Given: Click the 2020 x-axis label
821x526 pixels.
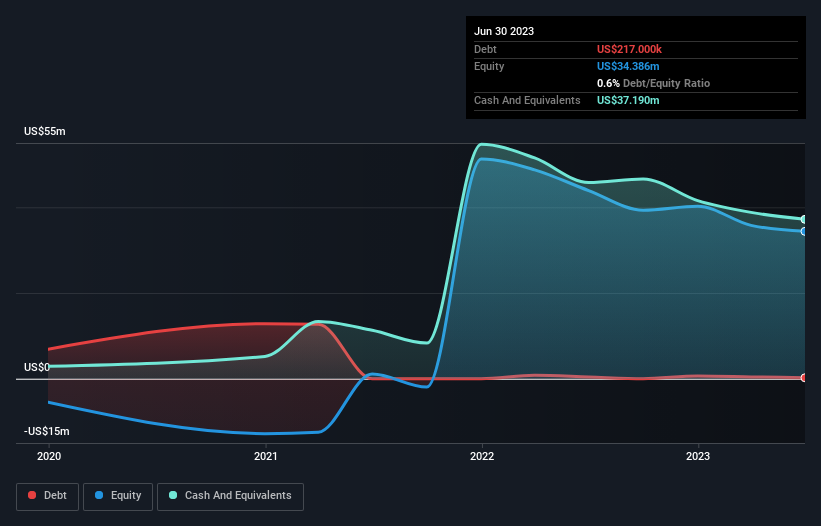Looking at the screenshot, I should (49, 456).
